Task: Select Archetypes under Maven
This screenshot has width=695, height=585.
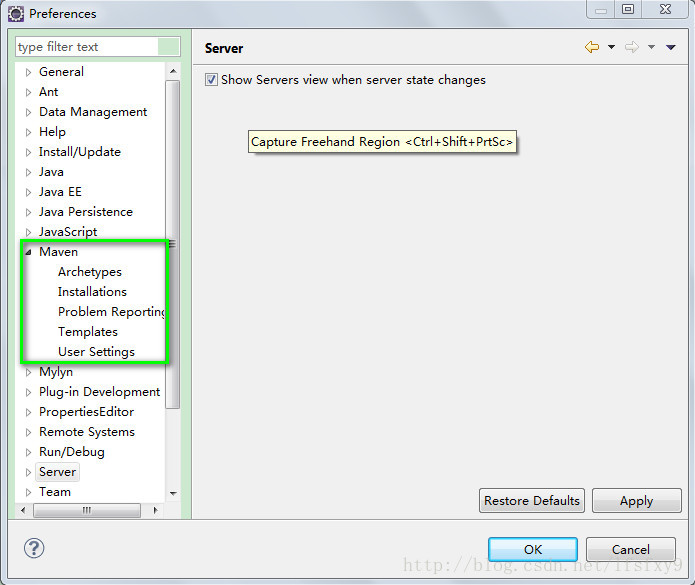Action: (89, 272)
